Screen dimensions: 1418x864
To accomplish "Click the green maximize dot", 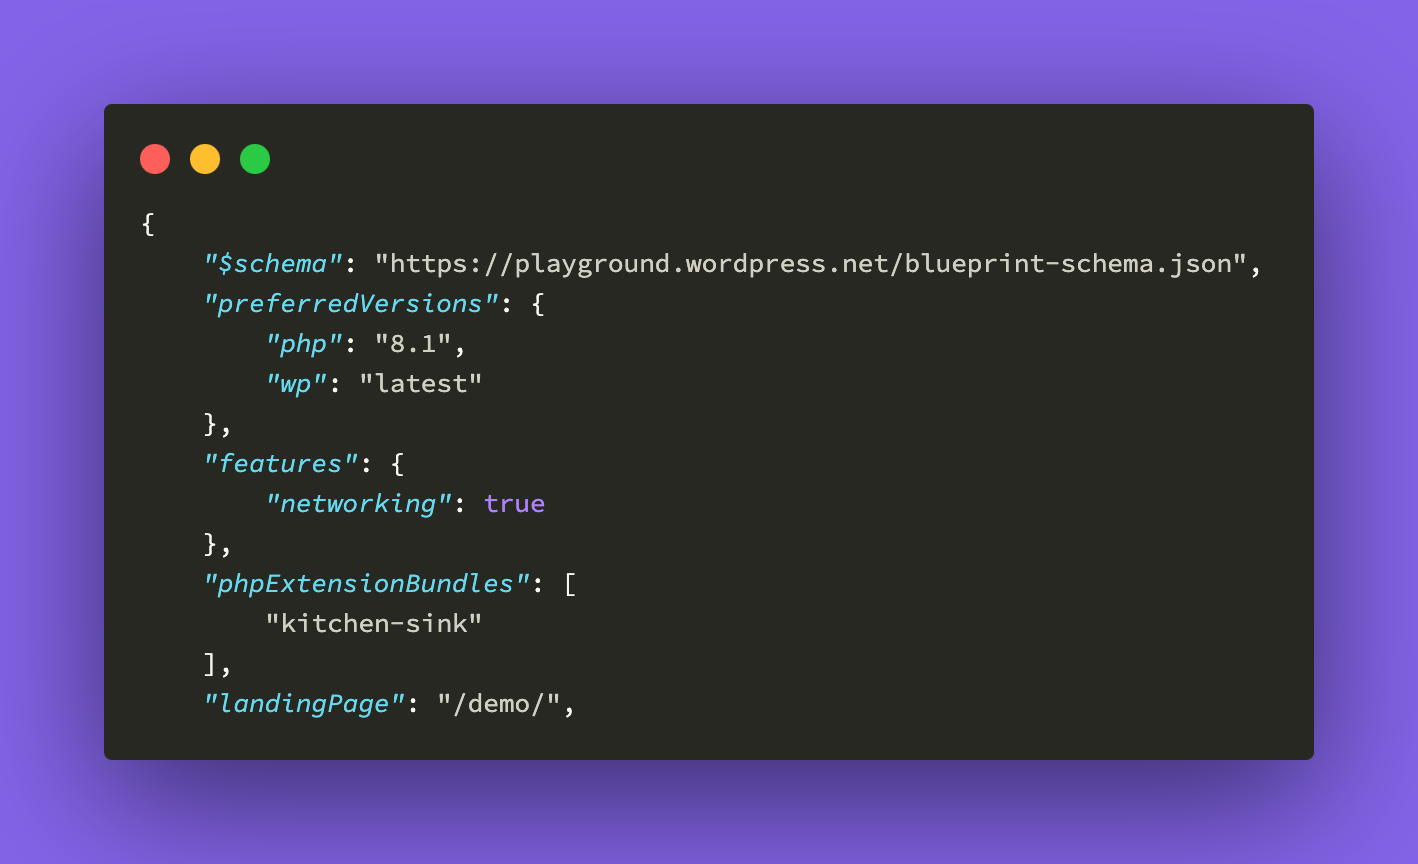I will [x=255, y=159].
